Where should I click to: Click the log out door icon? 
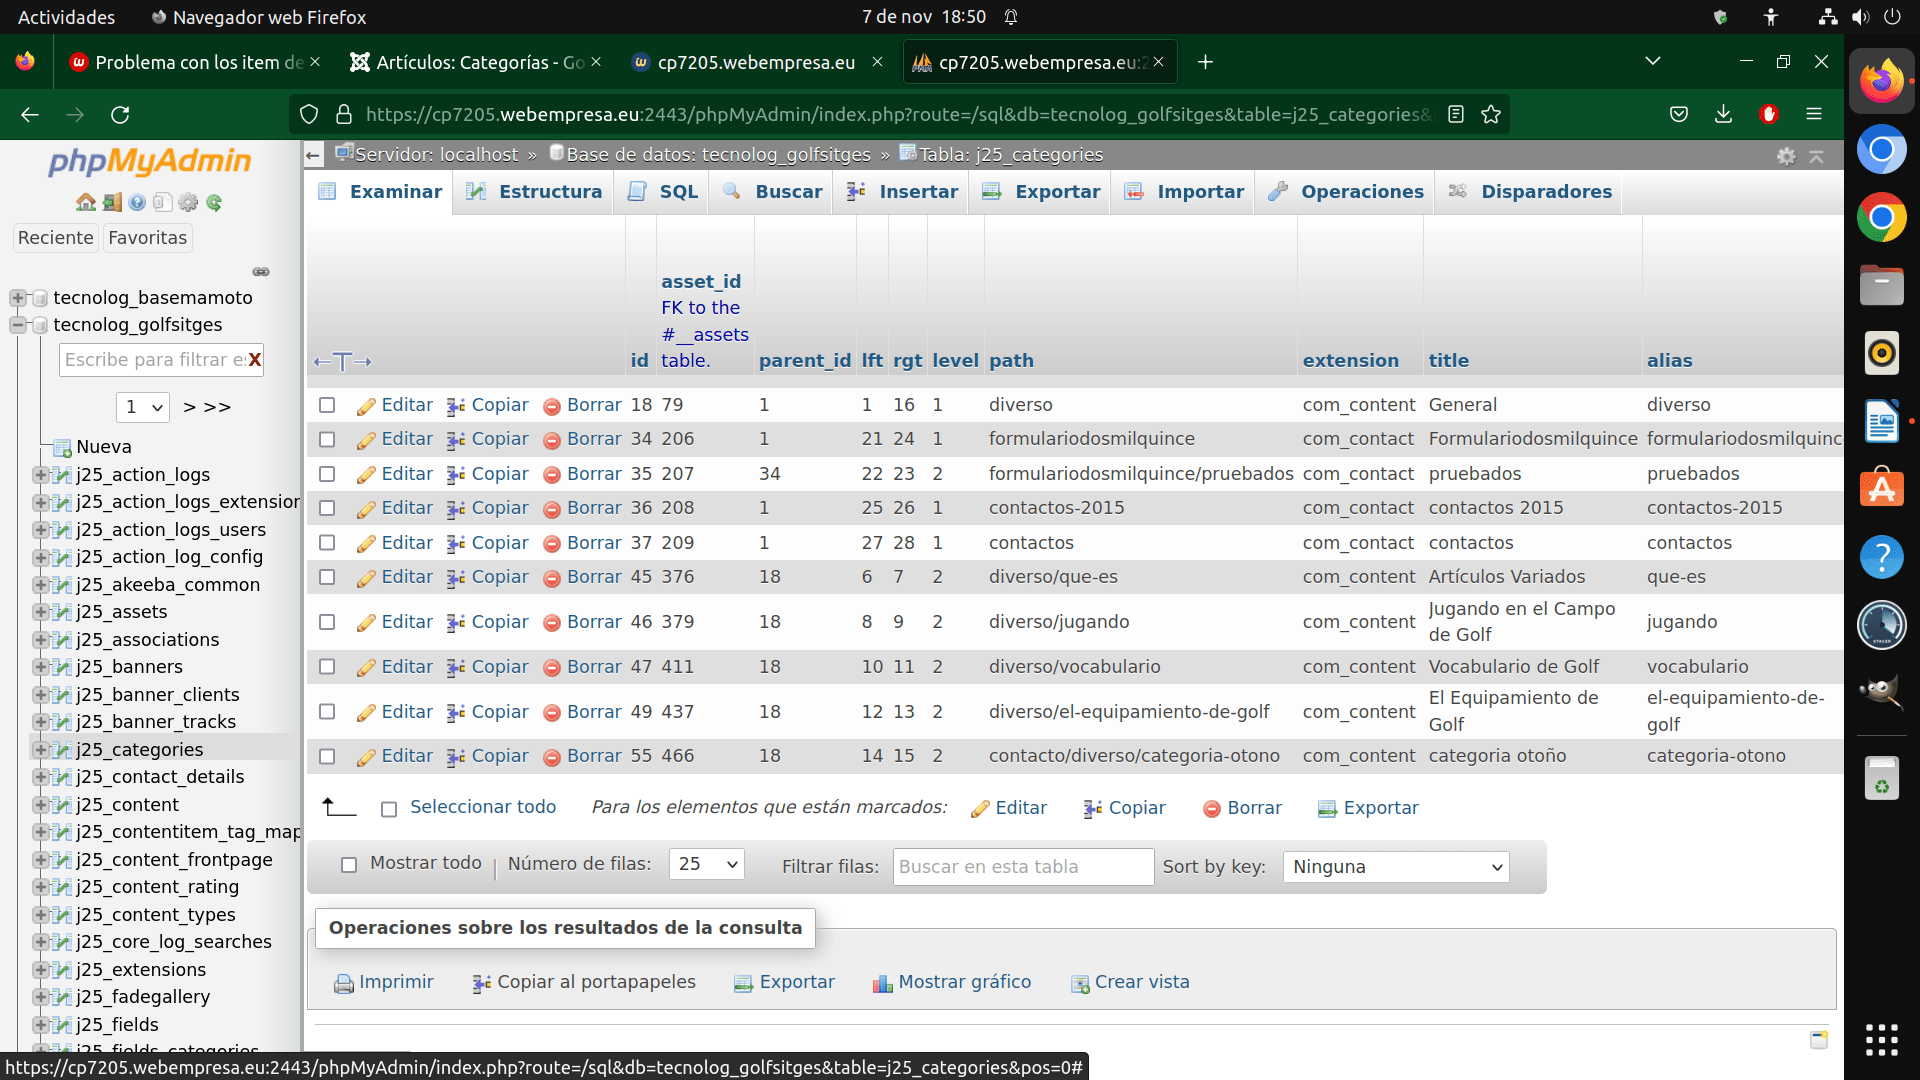pos(112,202)
